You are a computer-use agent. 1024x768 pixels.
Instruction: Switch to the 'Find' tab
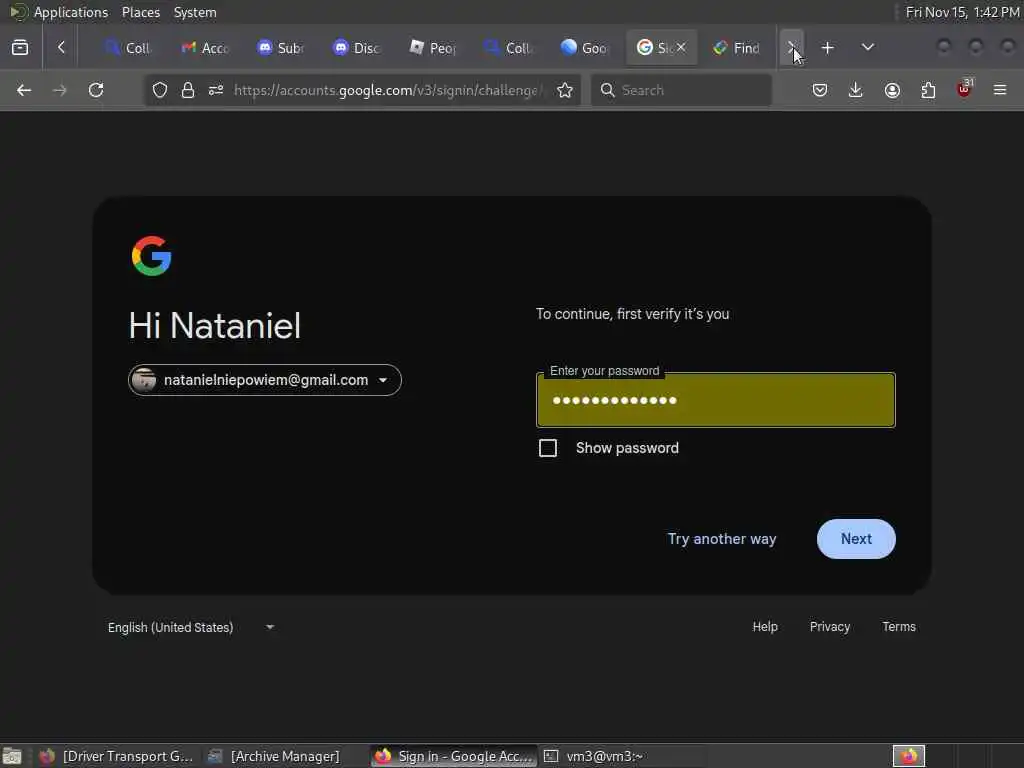point(737,48)
